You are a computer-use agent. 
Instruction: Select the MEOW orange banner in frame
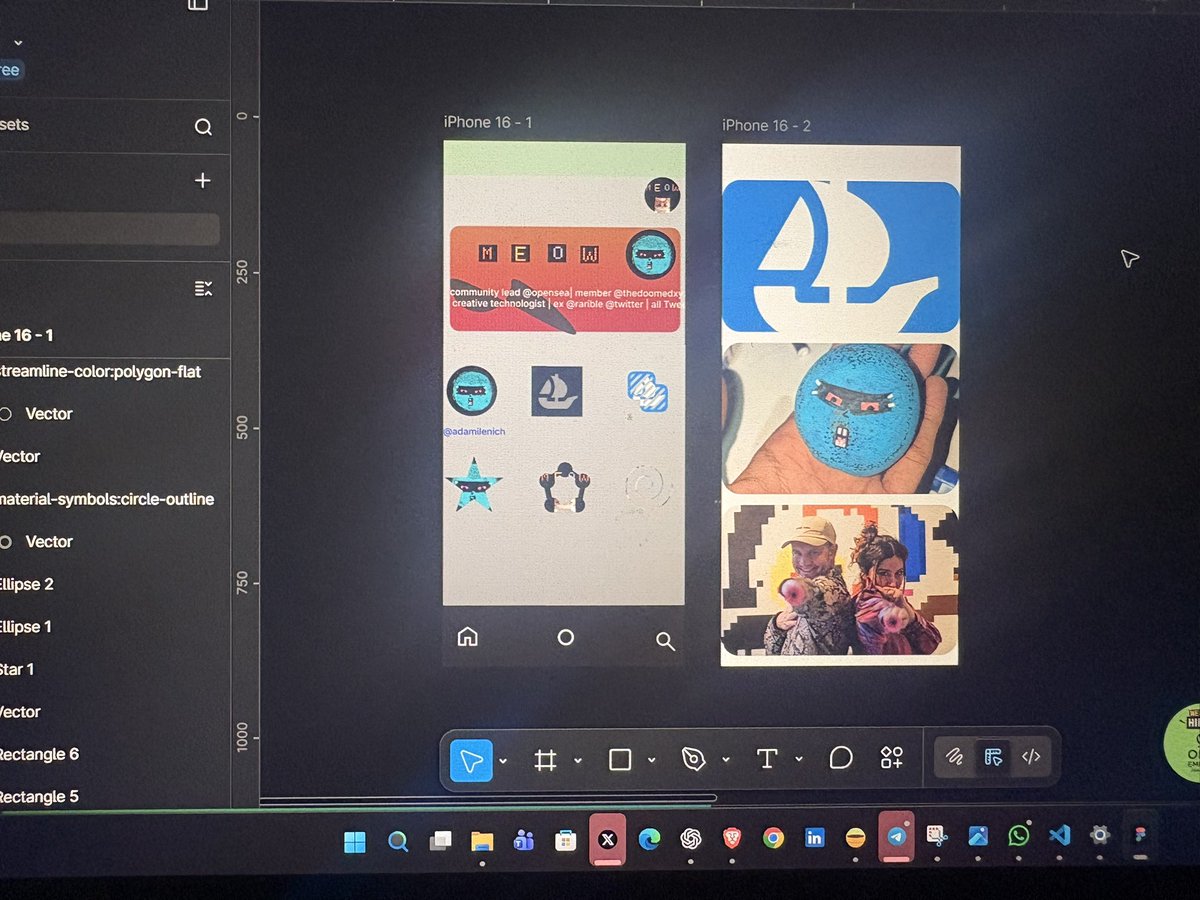tap(565, 279)
